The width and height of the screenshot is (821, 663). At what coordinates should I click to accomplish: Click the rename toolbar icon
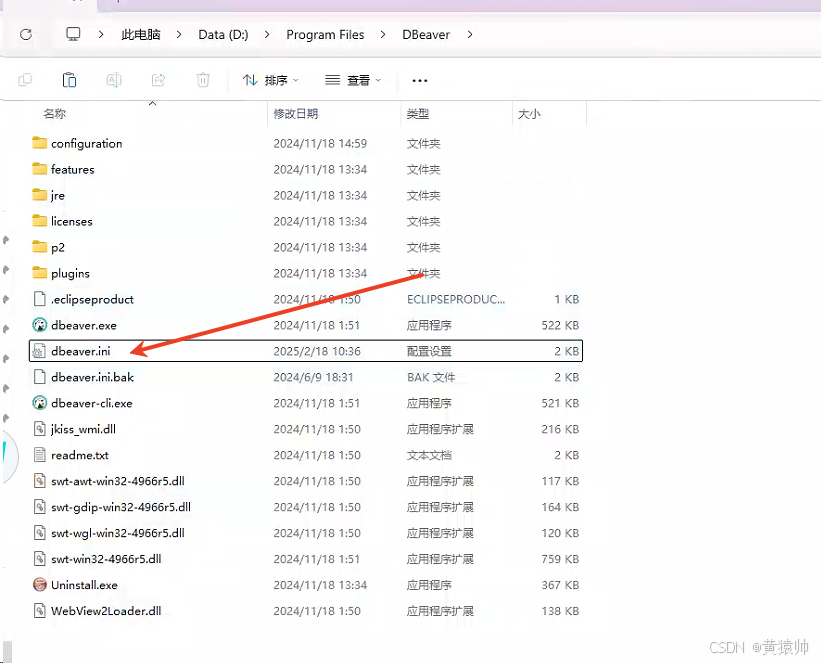click(114, 80)
